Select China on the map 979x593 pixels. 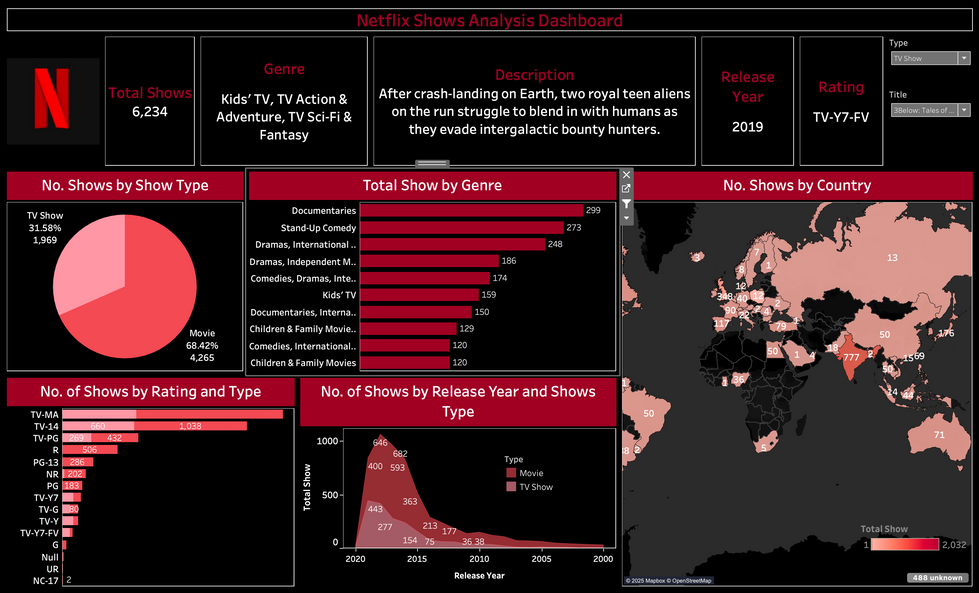(x=883, y=334)
